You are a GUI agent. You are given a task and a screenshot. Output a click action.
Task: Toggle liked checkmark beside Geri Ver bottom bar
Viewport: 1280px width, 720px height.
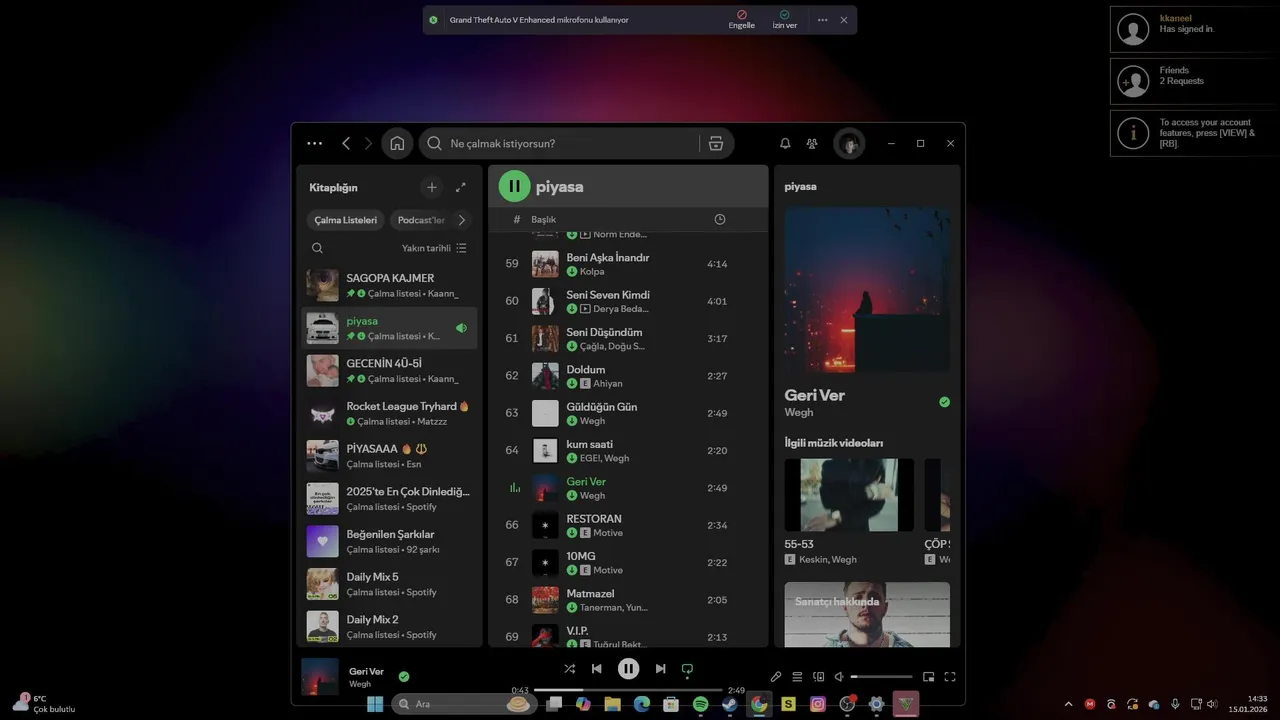click(x=404, y=676)
